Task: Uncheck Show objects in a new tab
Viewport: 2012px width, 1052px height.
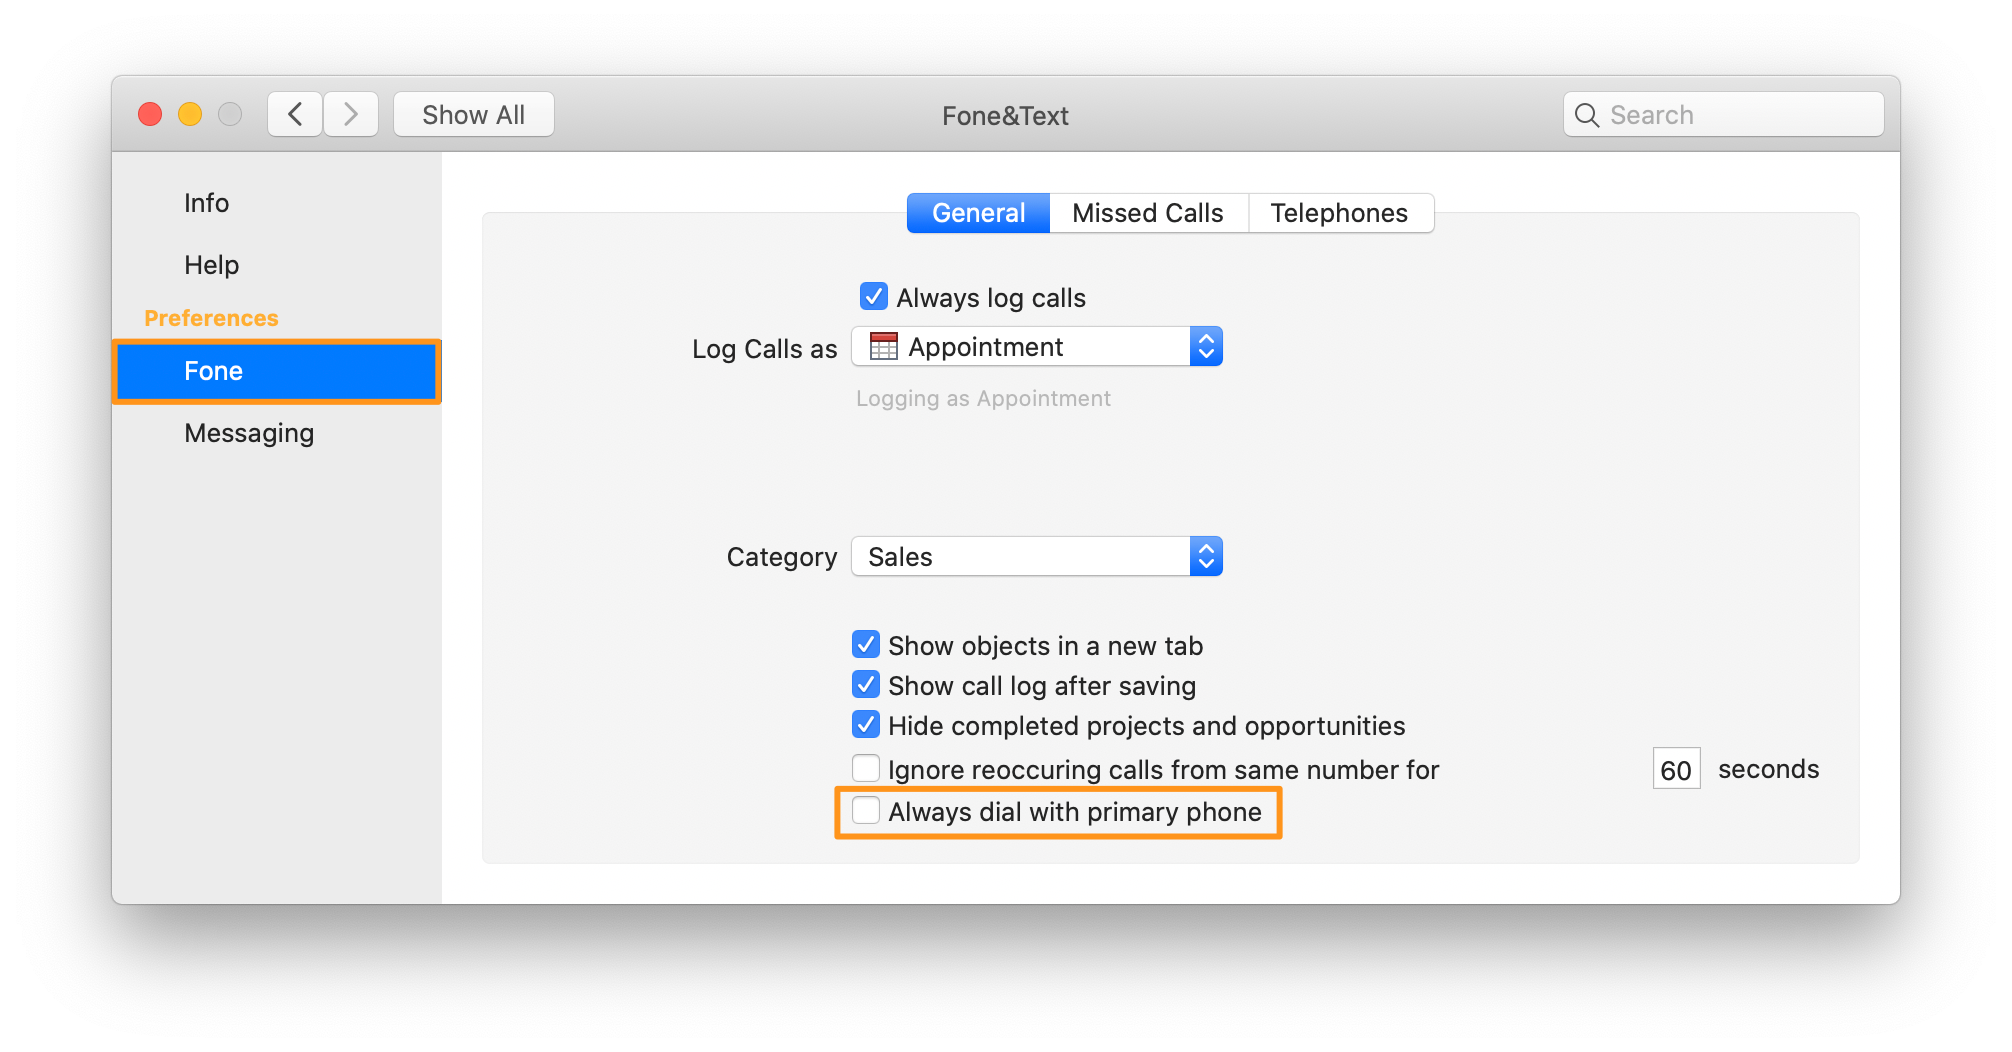Action: pyautogui.click(x=866, y=644)
